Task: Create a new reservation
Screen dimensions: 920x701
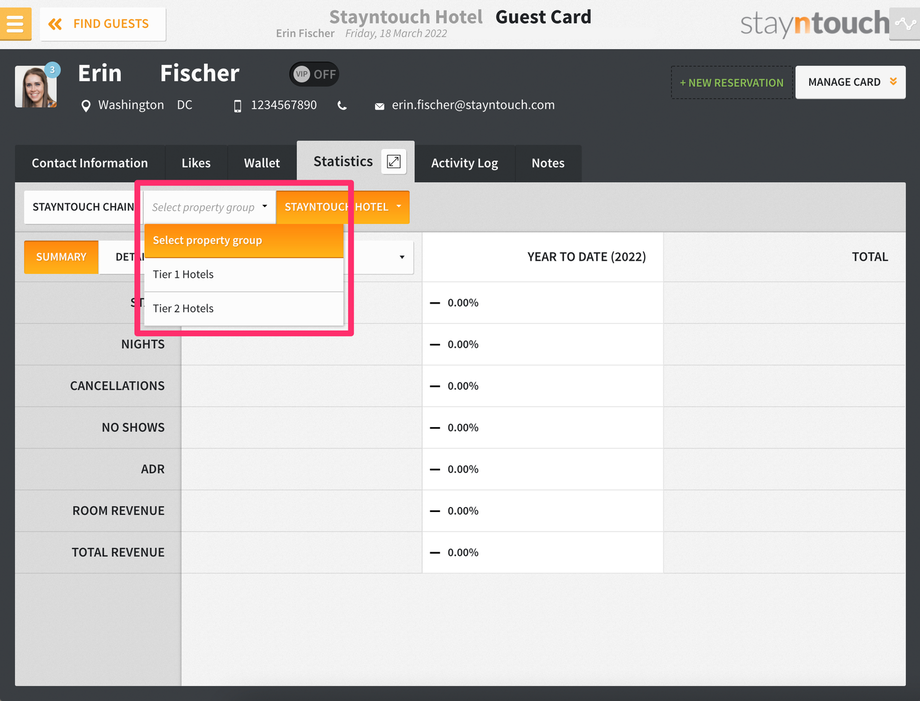Action: pos(732,83)
